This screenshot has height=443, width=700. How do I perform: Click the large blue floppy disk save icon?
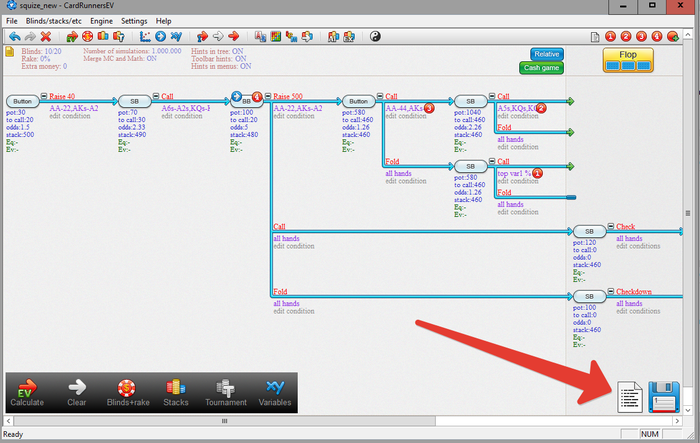(x=664, y=397)
